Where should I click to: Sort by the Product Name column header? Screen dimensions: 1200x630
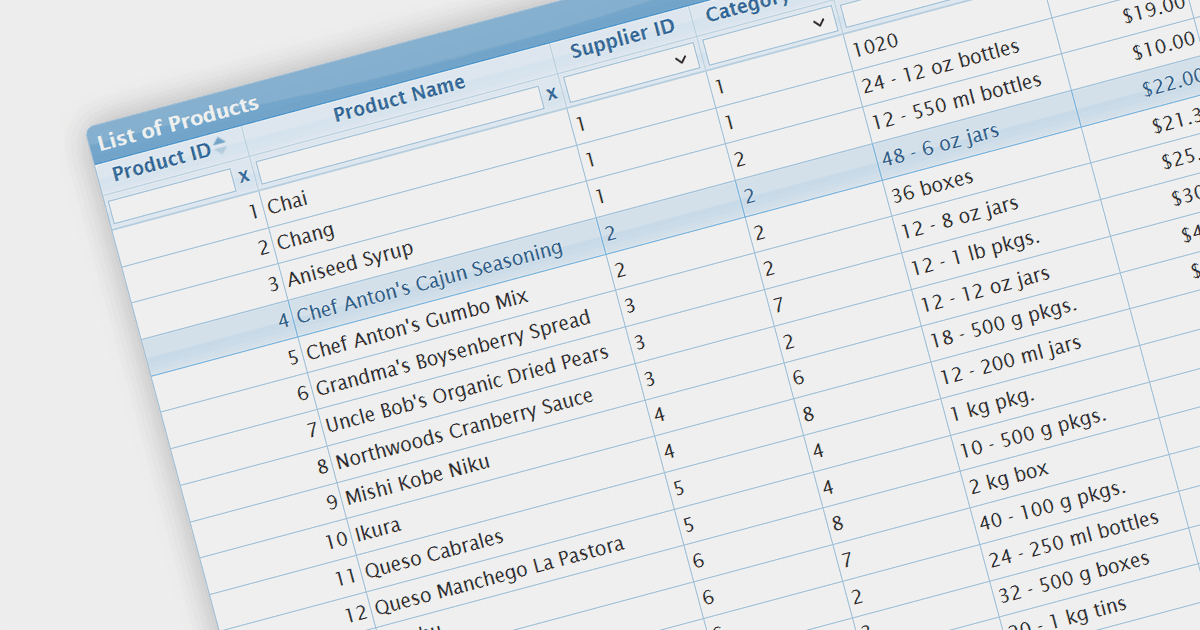point(399,98)
